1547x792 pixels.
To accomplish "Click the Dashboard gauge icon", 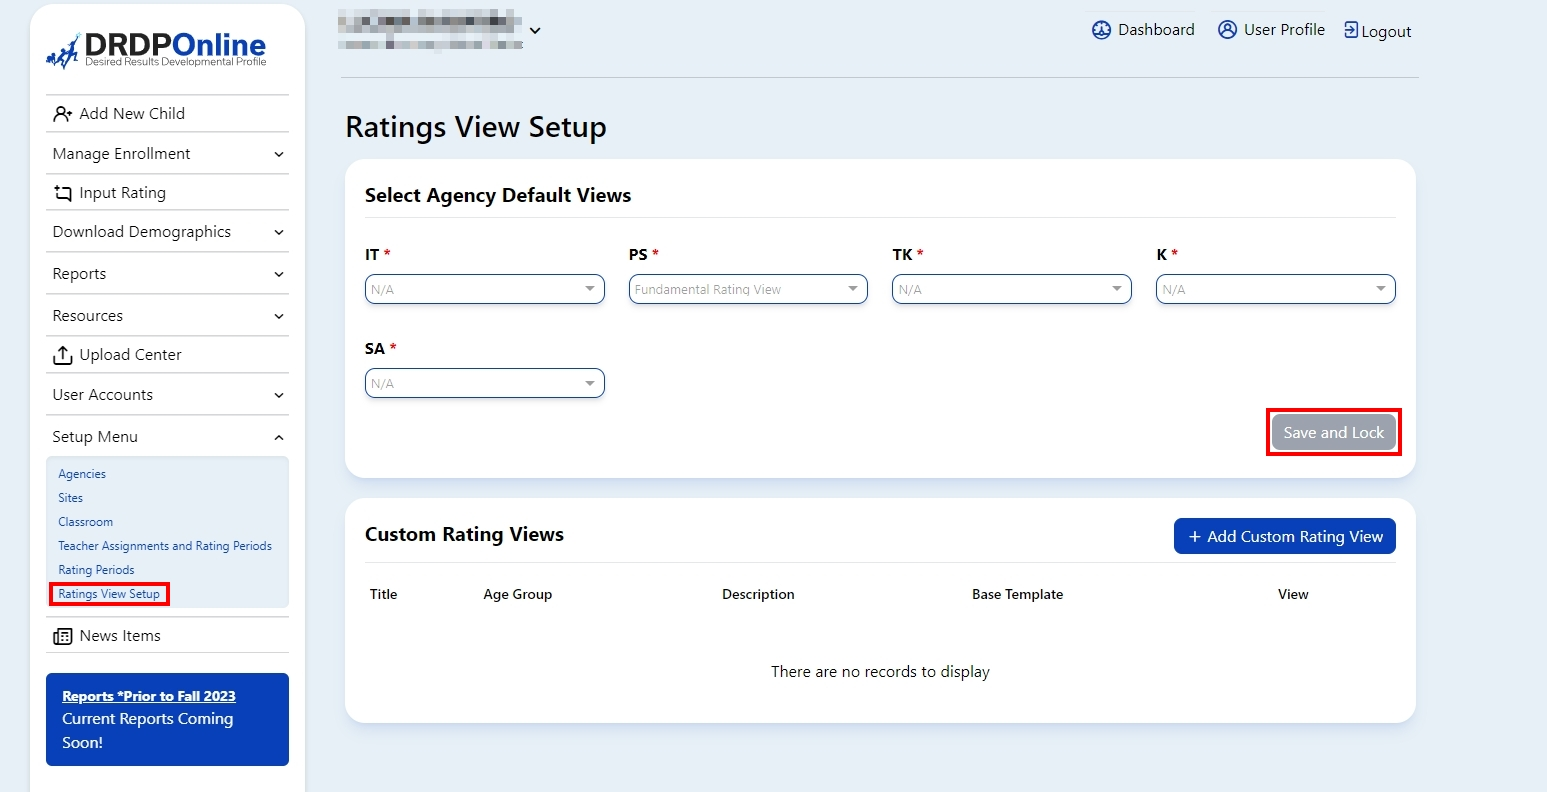I will click(x=1101, y=30).
